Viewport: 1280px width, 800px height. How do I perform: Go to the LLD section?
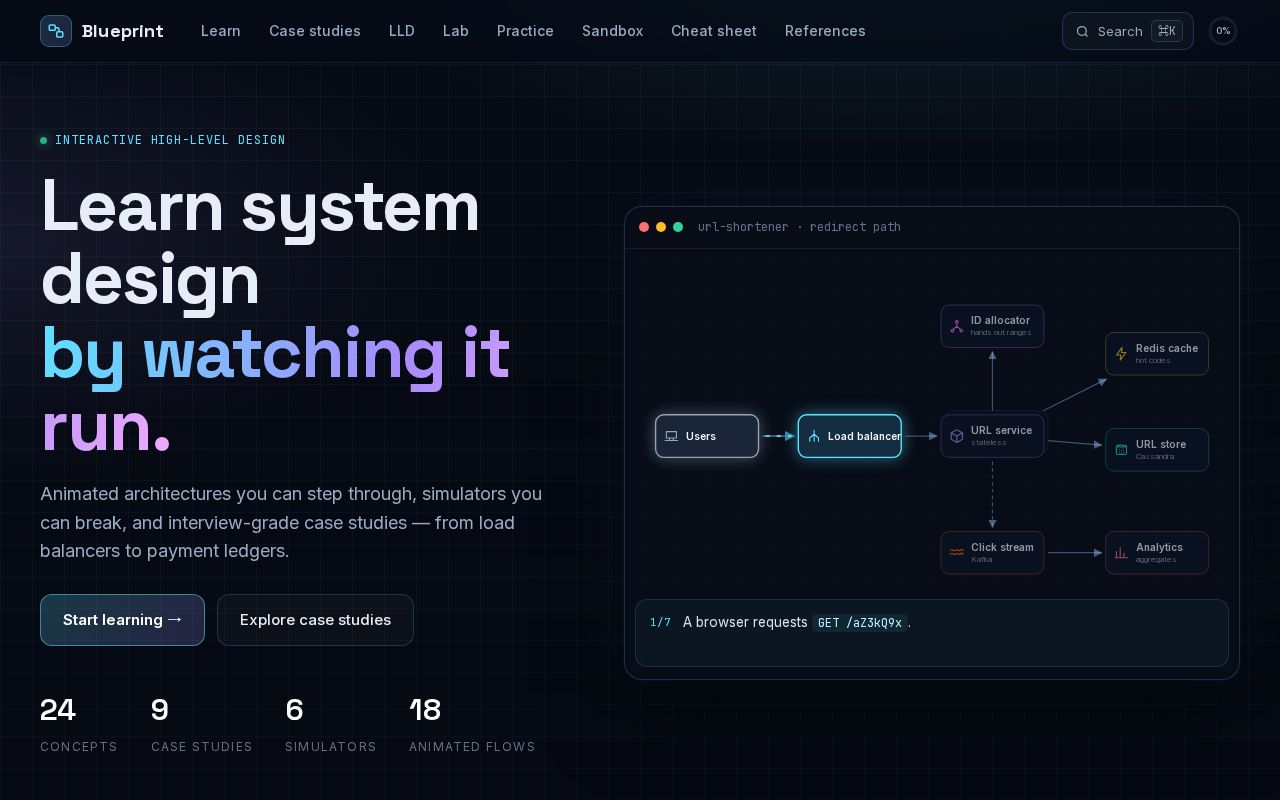pos(402,31)
